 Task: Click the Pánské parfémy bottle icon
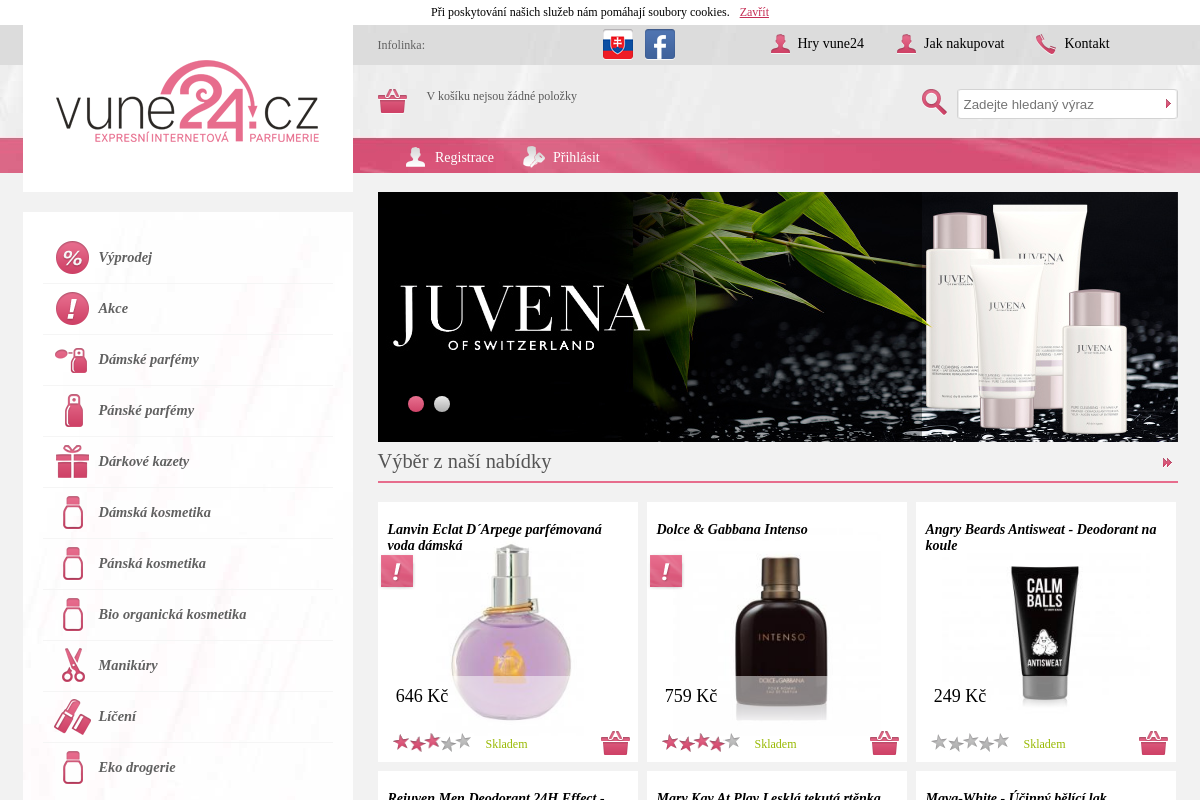coord(73,410)
